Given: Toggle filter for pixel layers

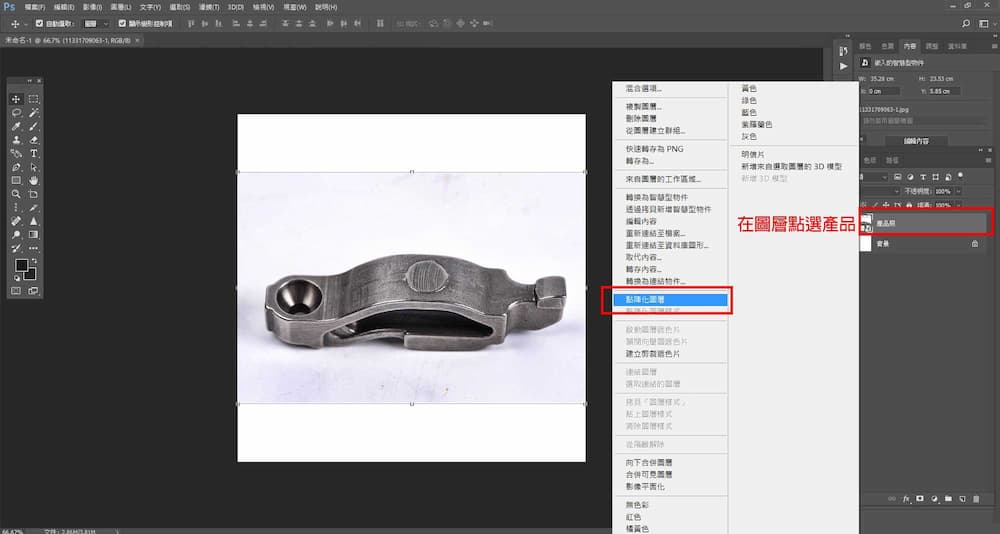Looking at the screenshot, I should [897, 177].
